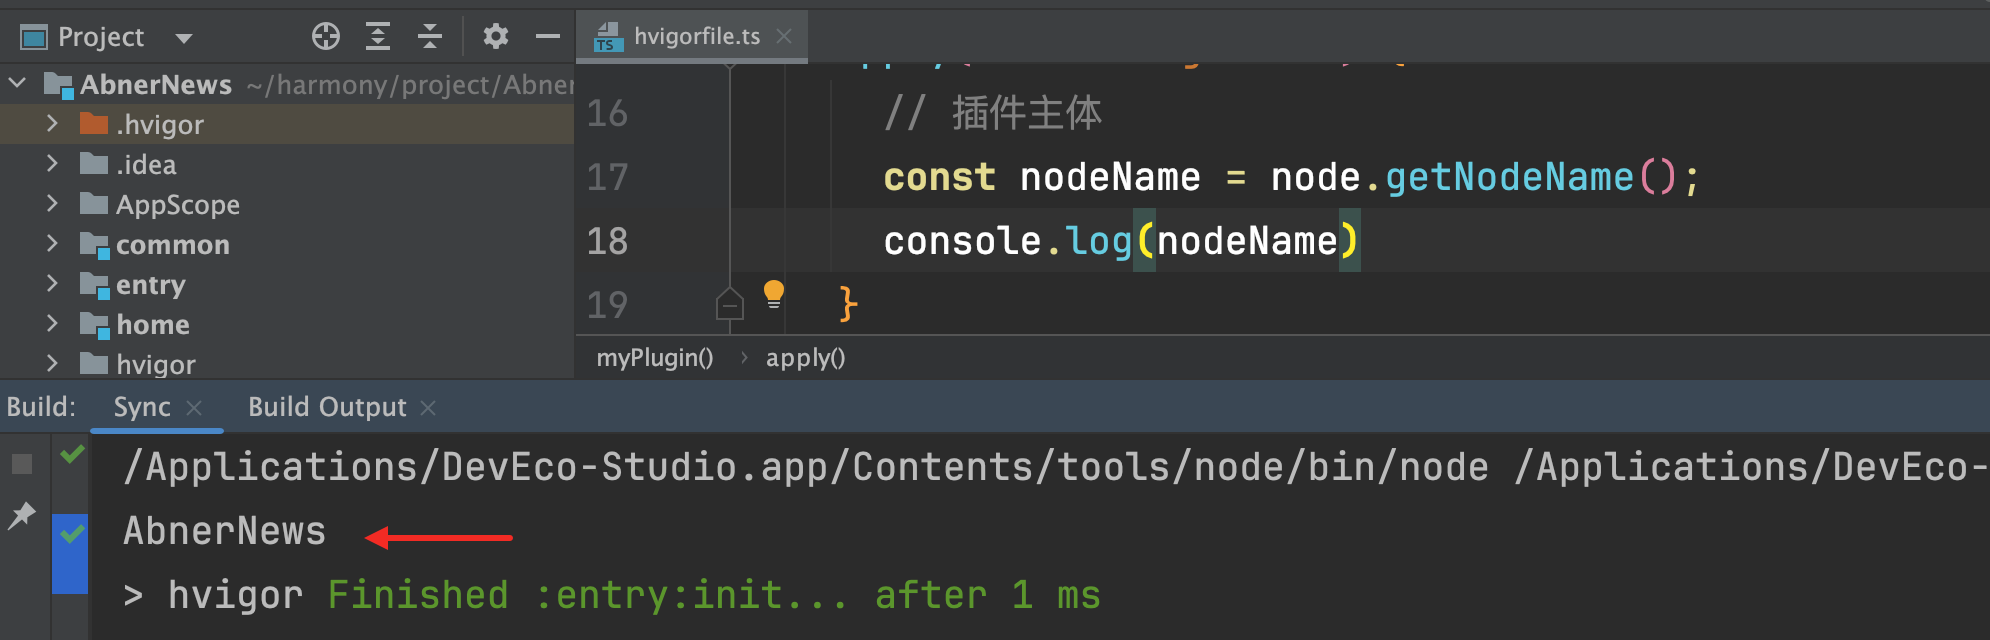This screenshot has height=640, width=1990.
Task: Select the home module row
Action: tap(287, 324)
